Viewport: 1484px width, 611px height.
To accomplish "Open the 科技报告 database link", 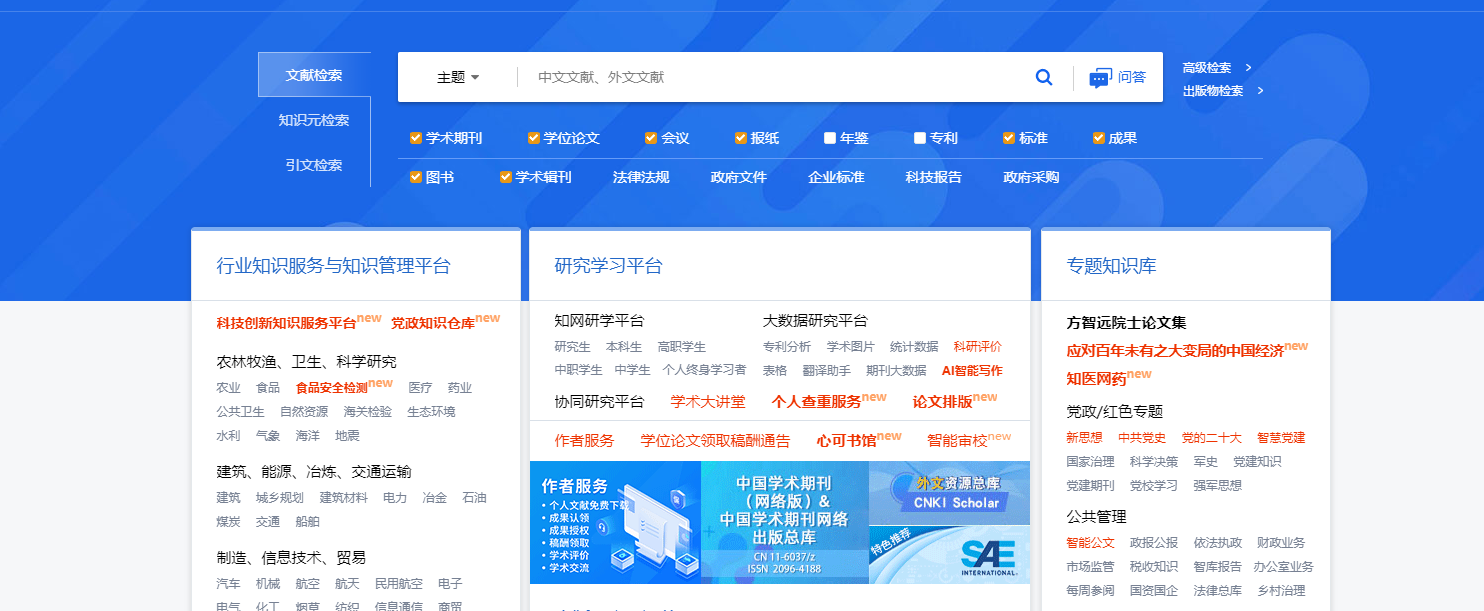I will pos(934,177).
